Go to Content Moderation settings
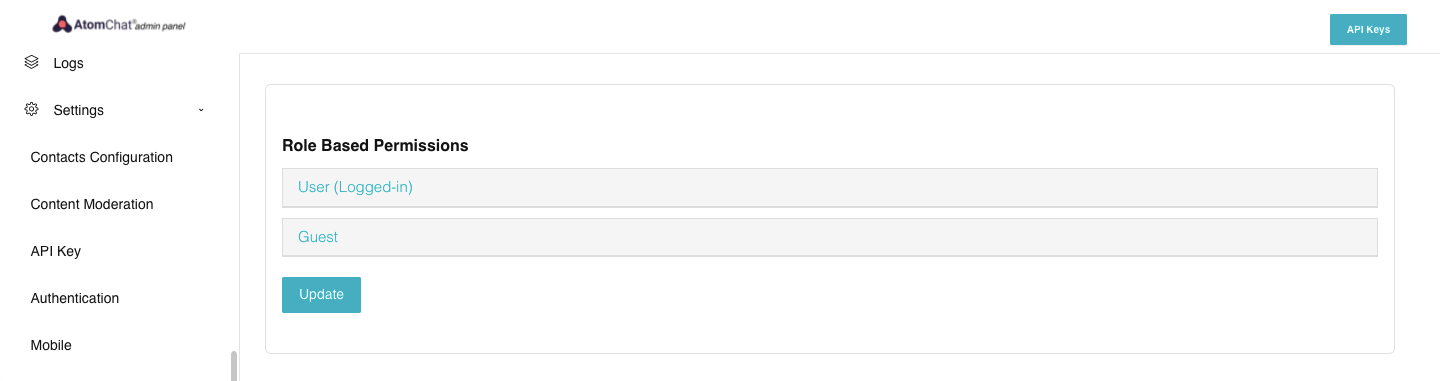Screen dimensions: 1440x381 point(92,204)
